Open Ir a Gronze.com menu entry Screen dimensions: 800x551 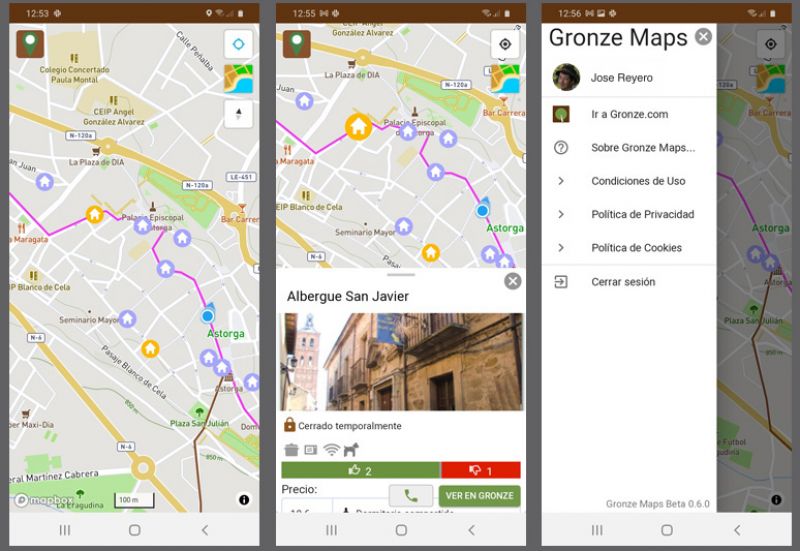coord(629,114)
